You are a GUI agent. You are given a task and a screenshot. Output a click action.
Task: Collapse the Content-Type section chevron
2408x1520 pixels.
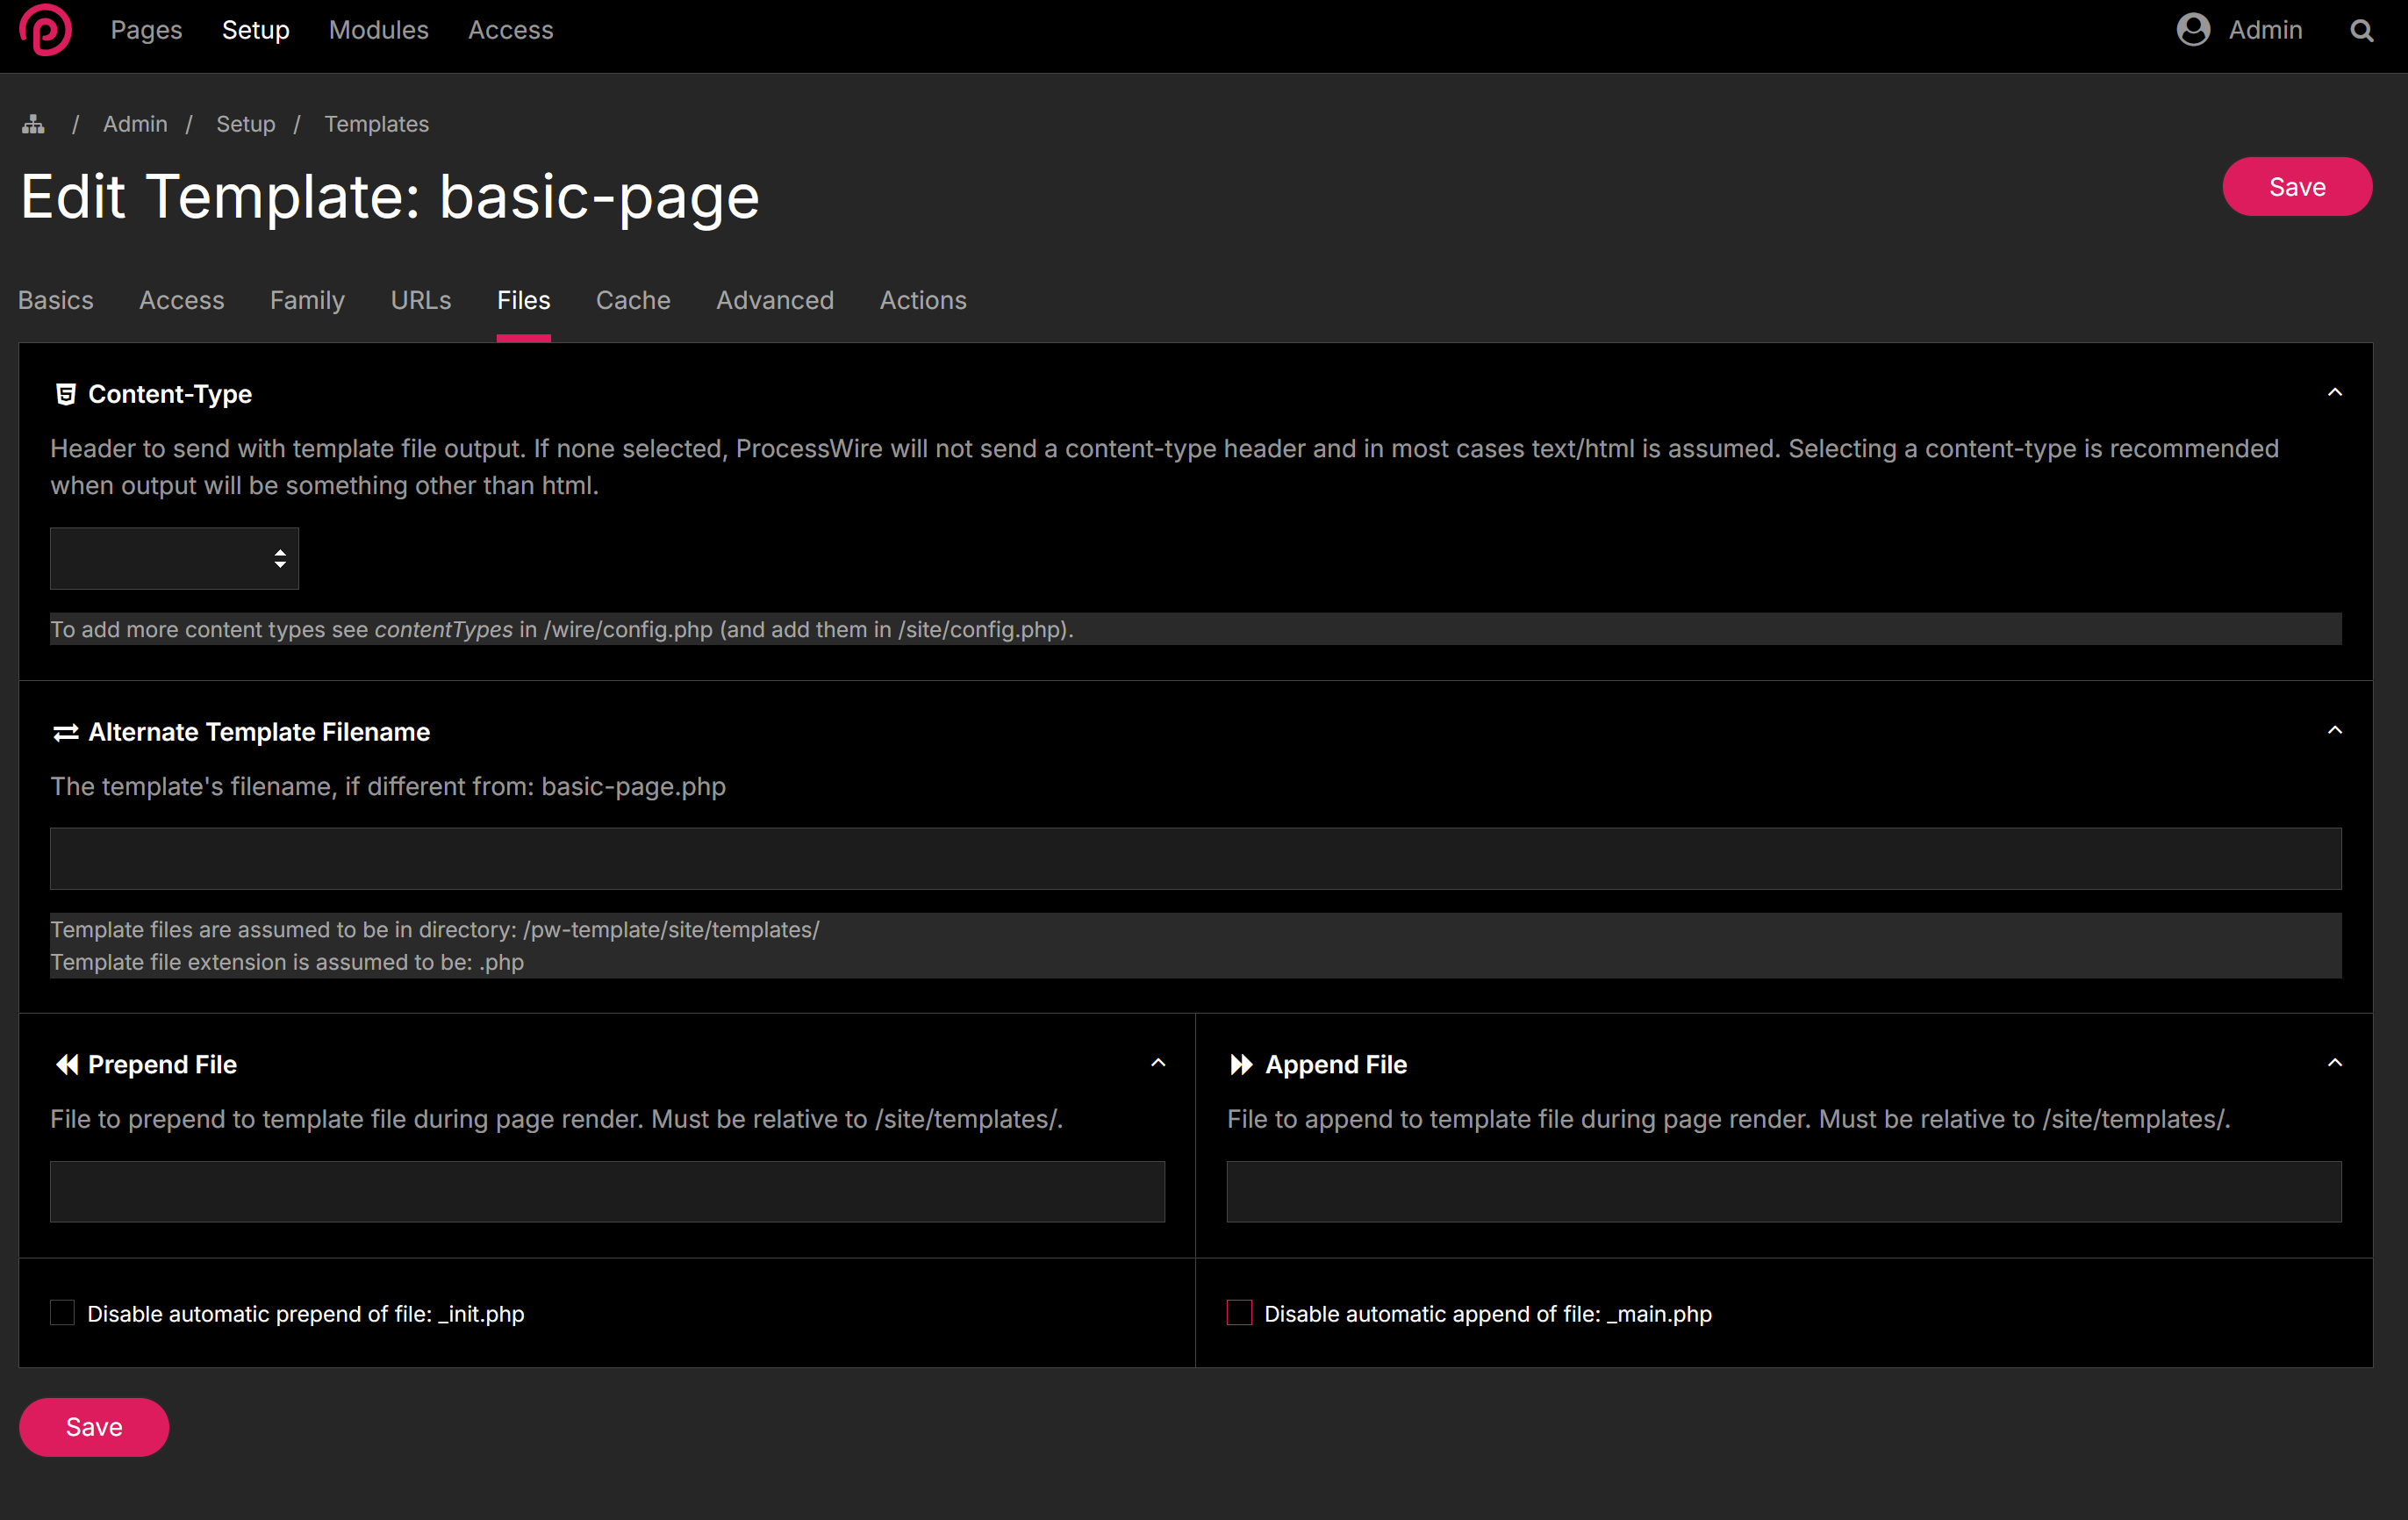pyautogui.click(x=2334, y=393)
